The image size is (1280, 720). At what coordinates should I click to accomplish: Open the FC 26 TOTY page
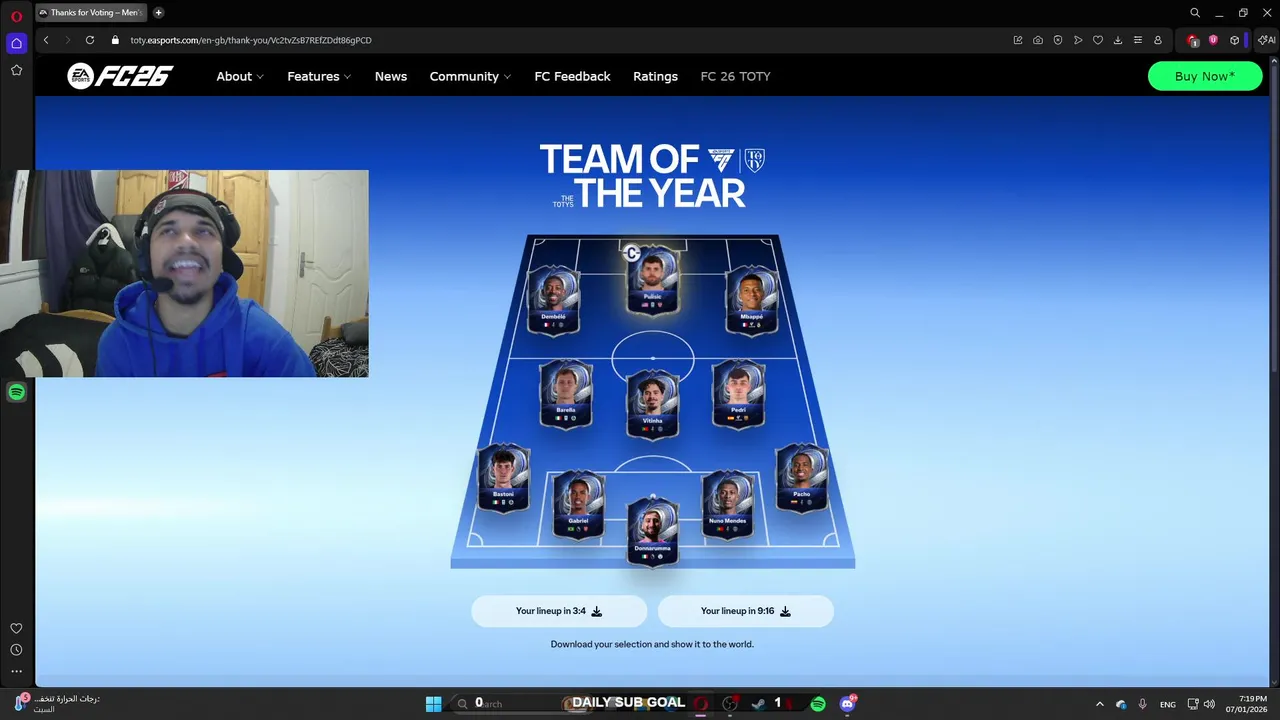[735, 76]
